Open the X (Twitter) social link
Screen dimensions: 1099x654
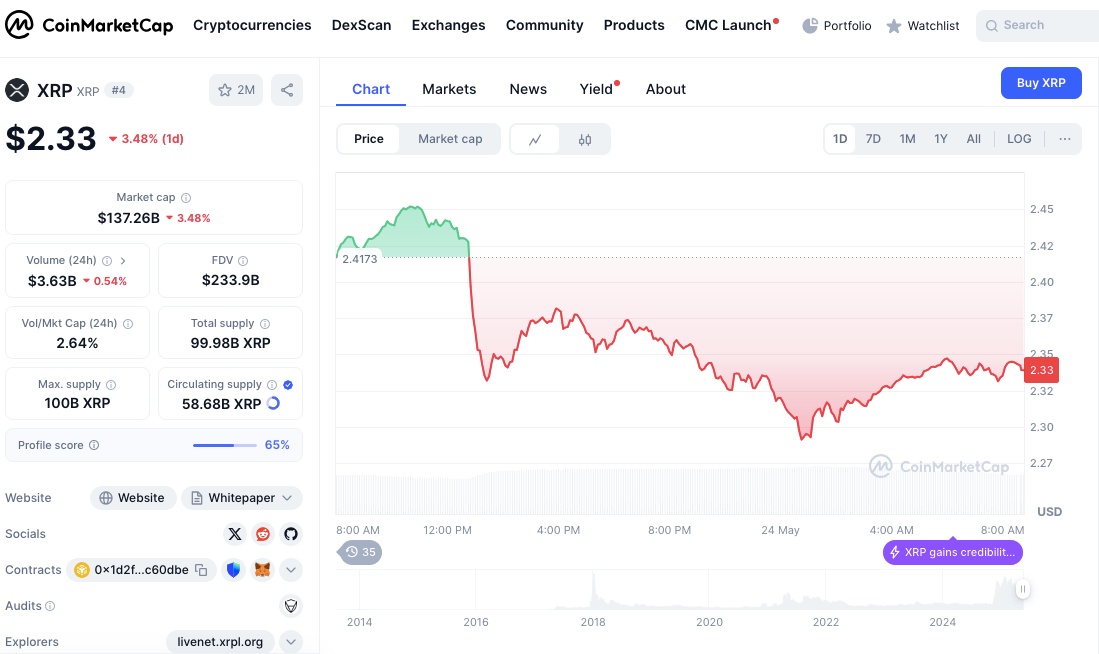[x=235, y=534]
